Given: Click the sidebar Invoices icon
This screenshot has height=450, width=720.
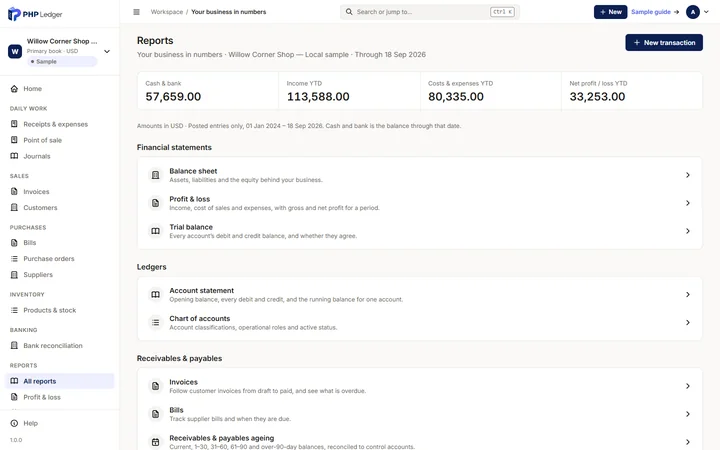Looking at the screenshot, I should pos(14,191).
